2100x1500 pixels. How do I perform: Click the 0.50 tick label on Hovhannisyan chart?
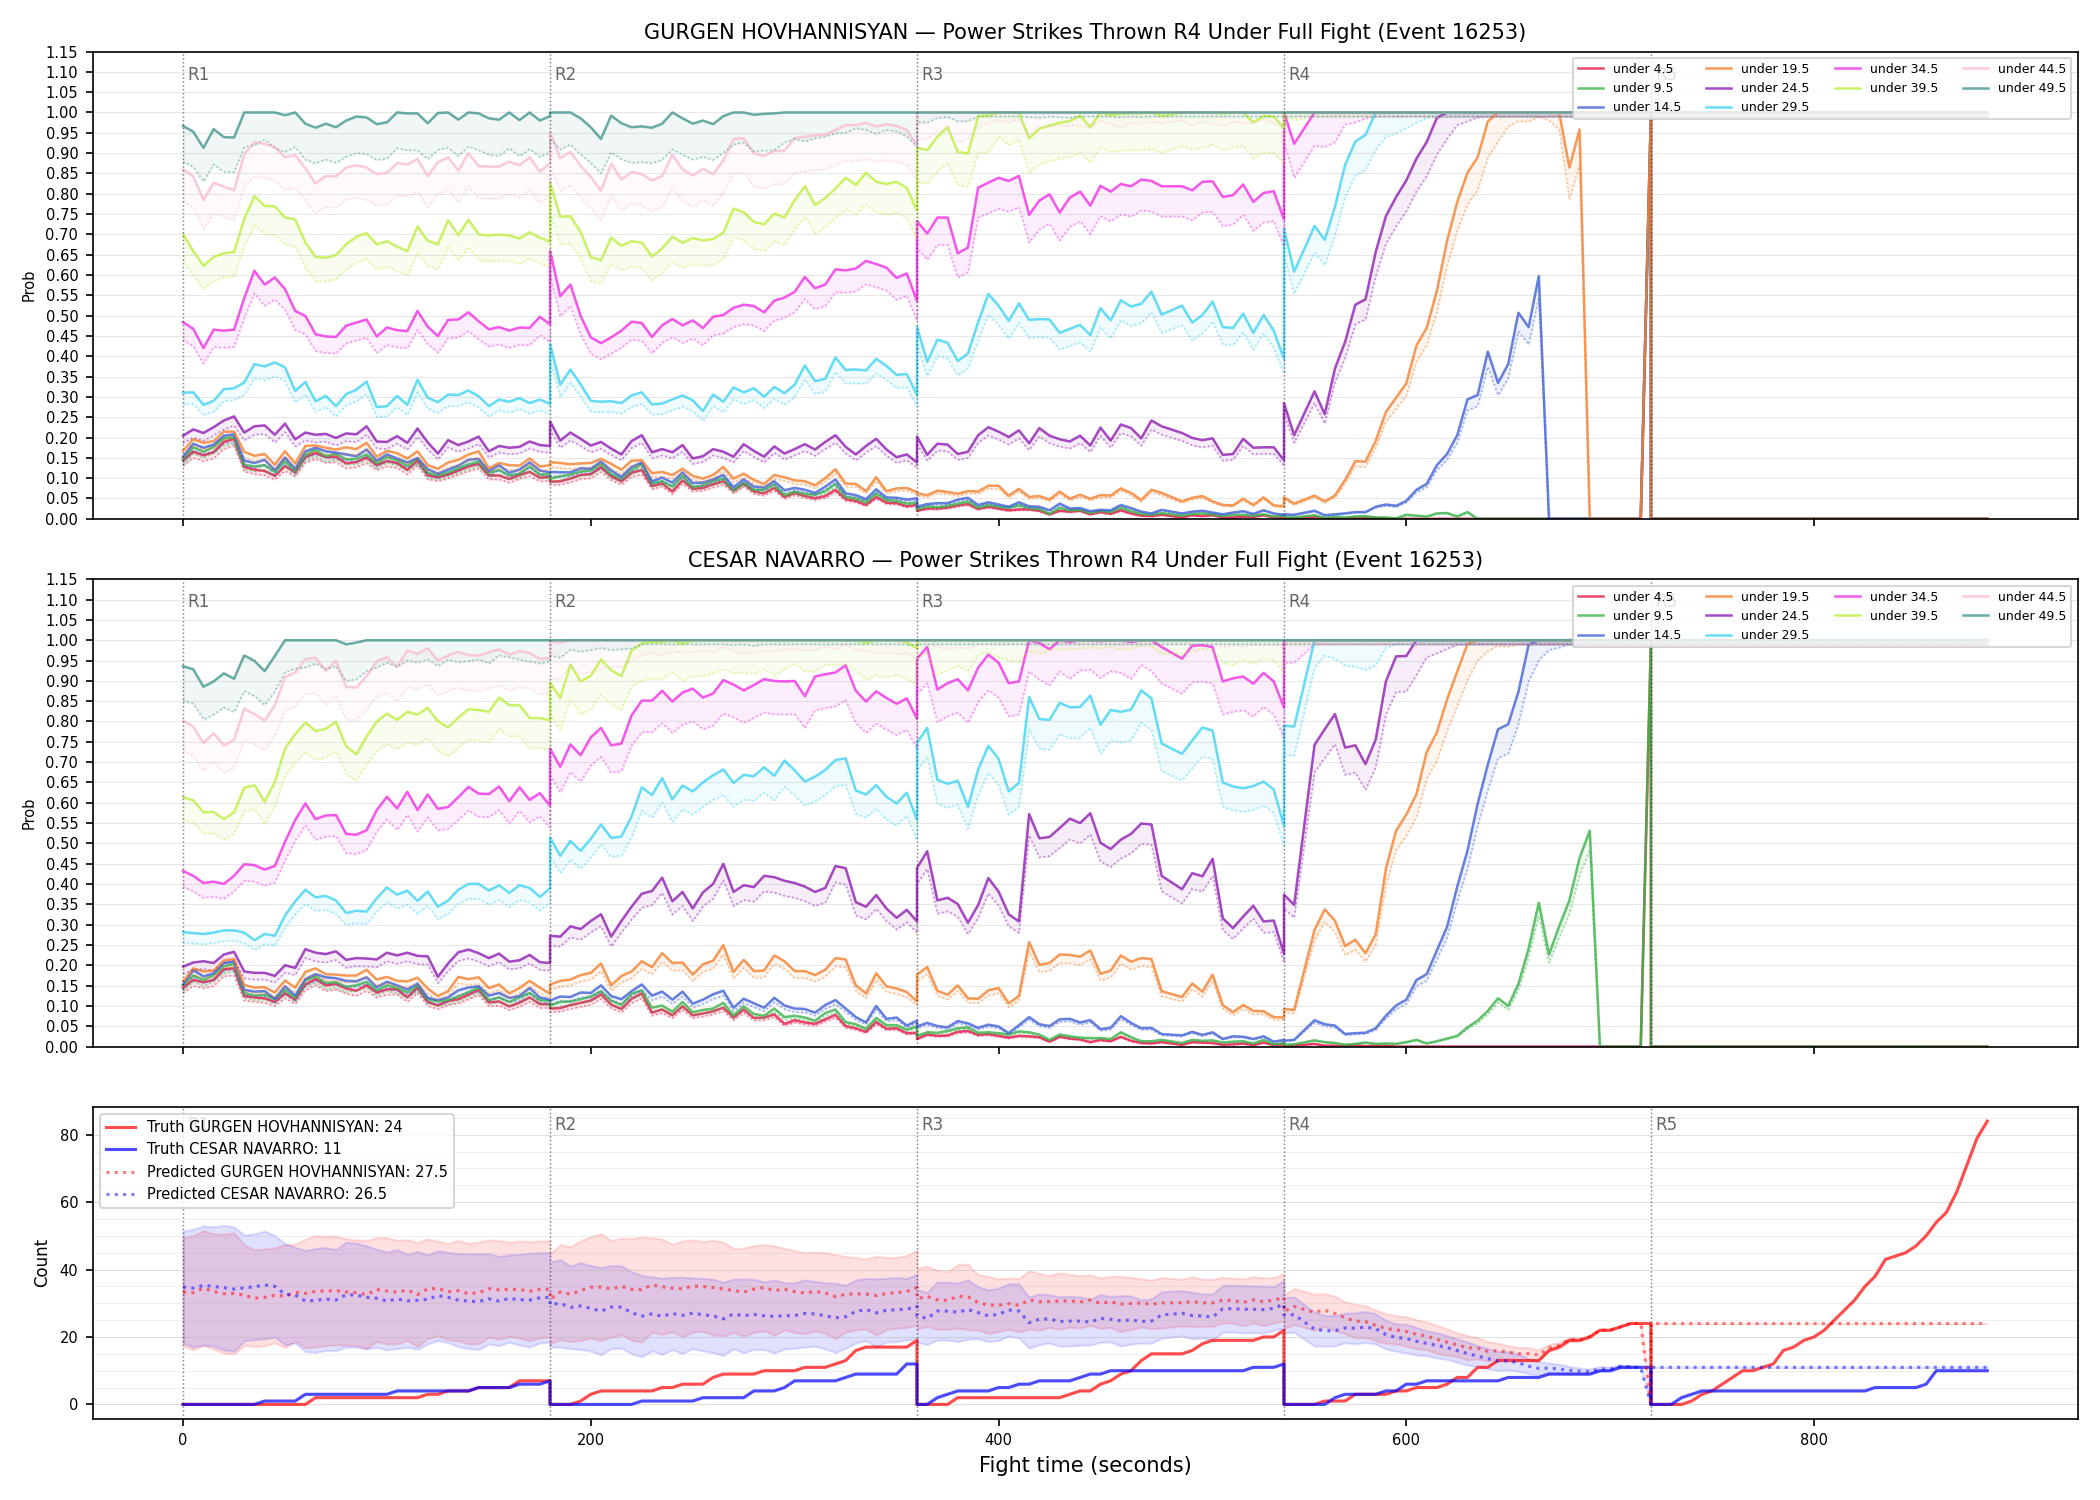pos(61,316)
